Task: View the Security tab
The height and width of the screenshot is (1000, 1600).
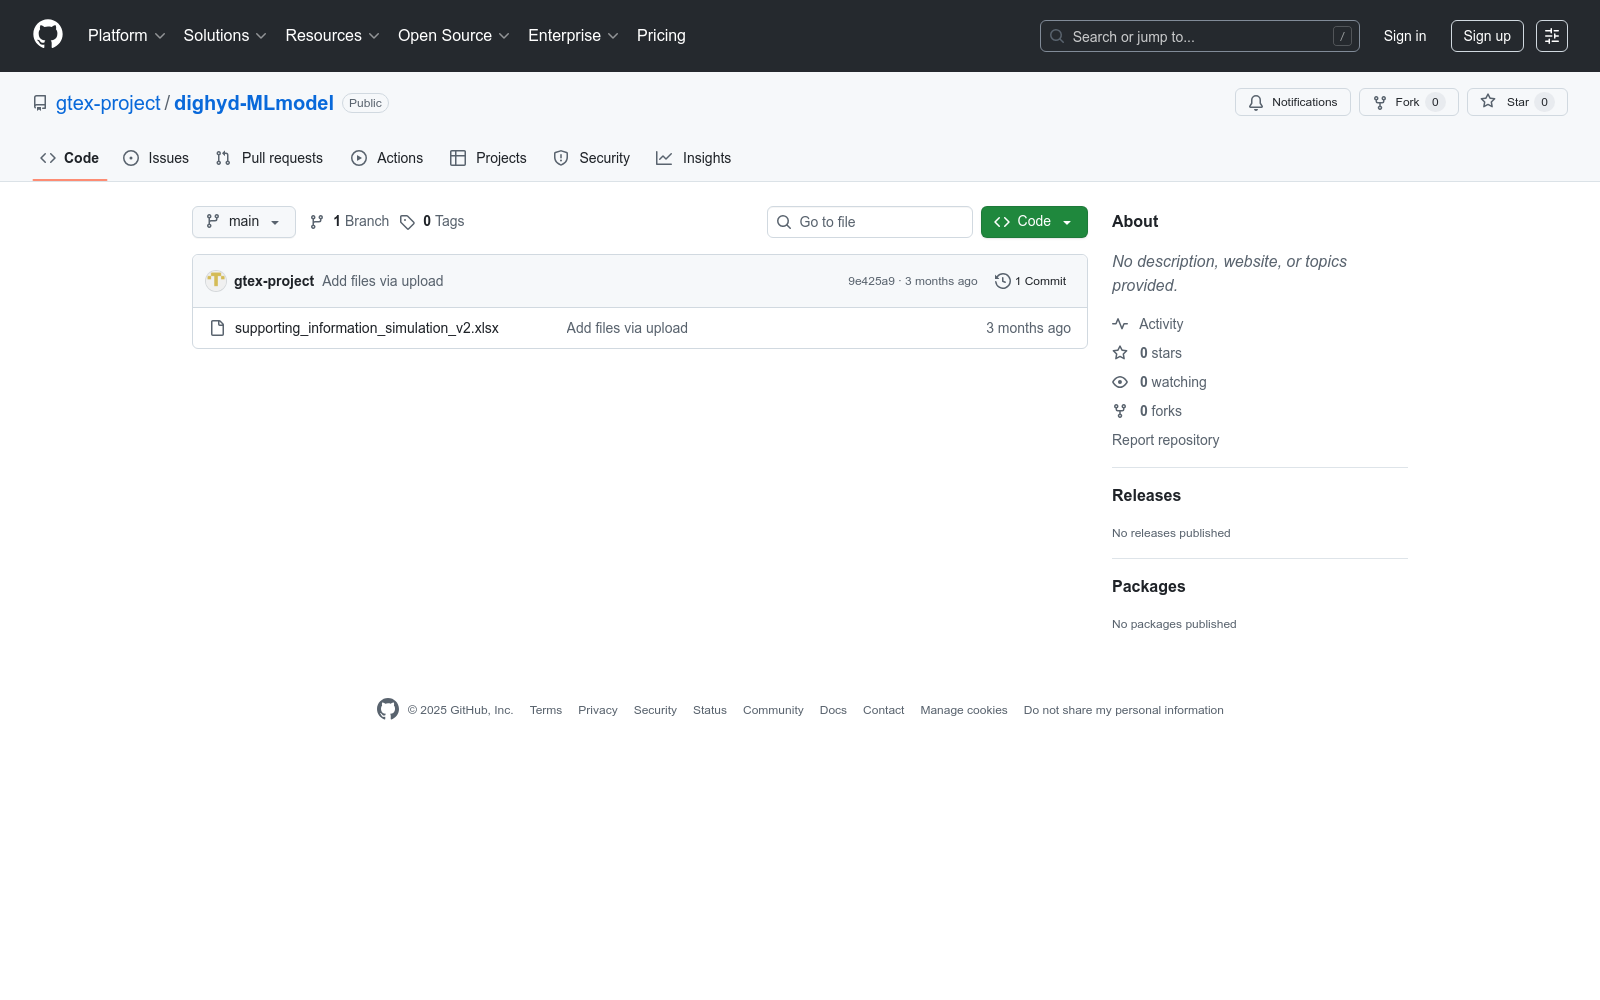Action: click(x=592, y=158)
